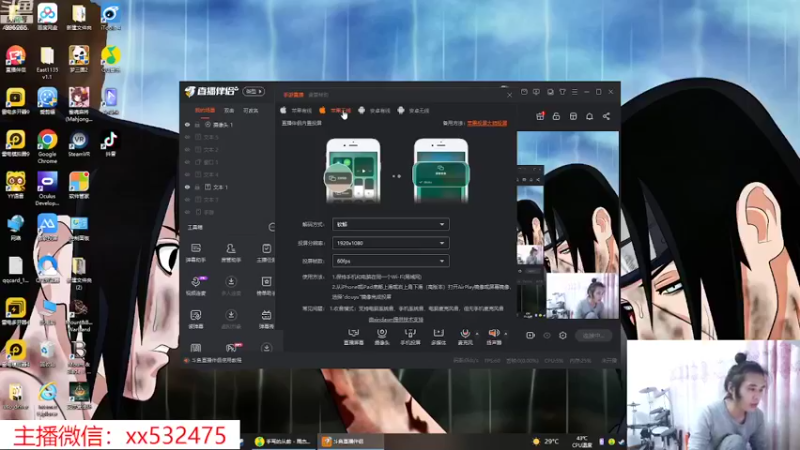This screenshot has height=450, width=800.
Task: Open SteamVR desktop shortcut
Action: 79,144
